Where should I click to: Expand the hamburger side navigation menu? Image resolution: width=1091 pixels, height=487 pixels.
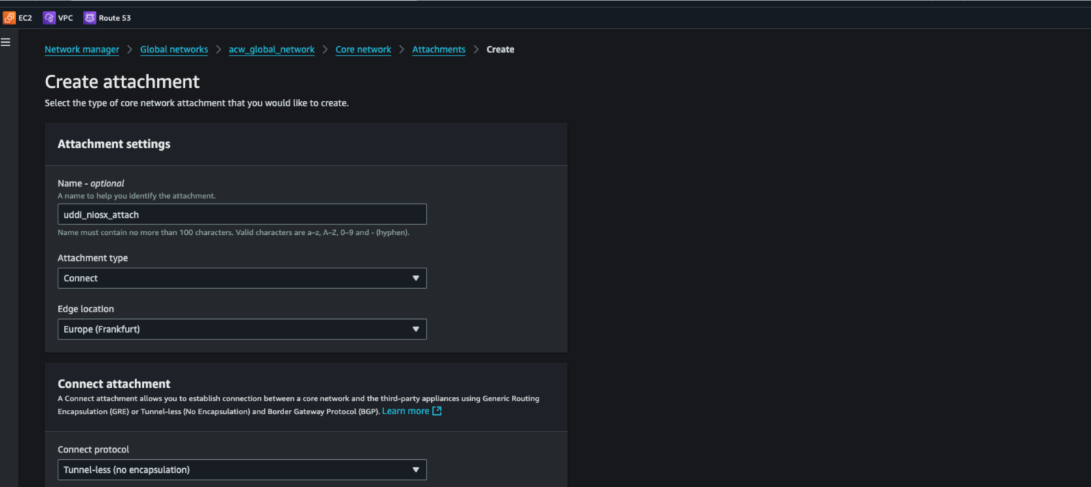pyautogui.click(x=6, y=42)
